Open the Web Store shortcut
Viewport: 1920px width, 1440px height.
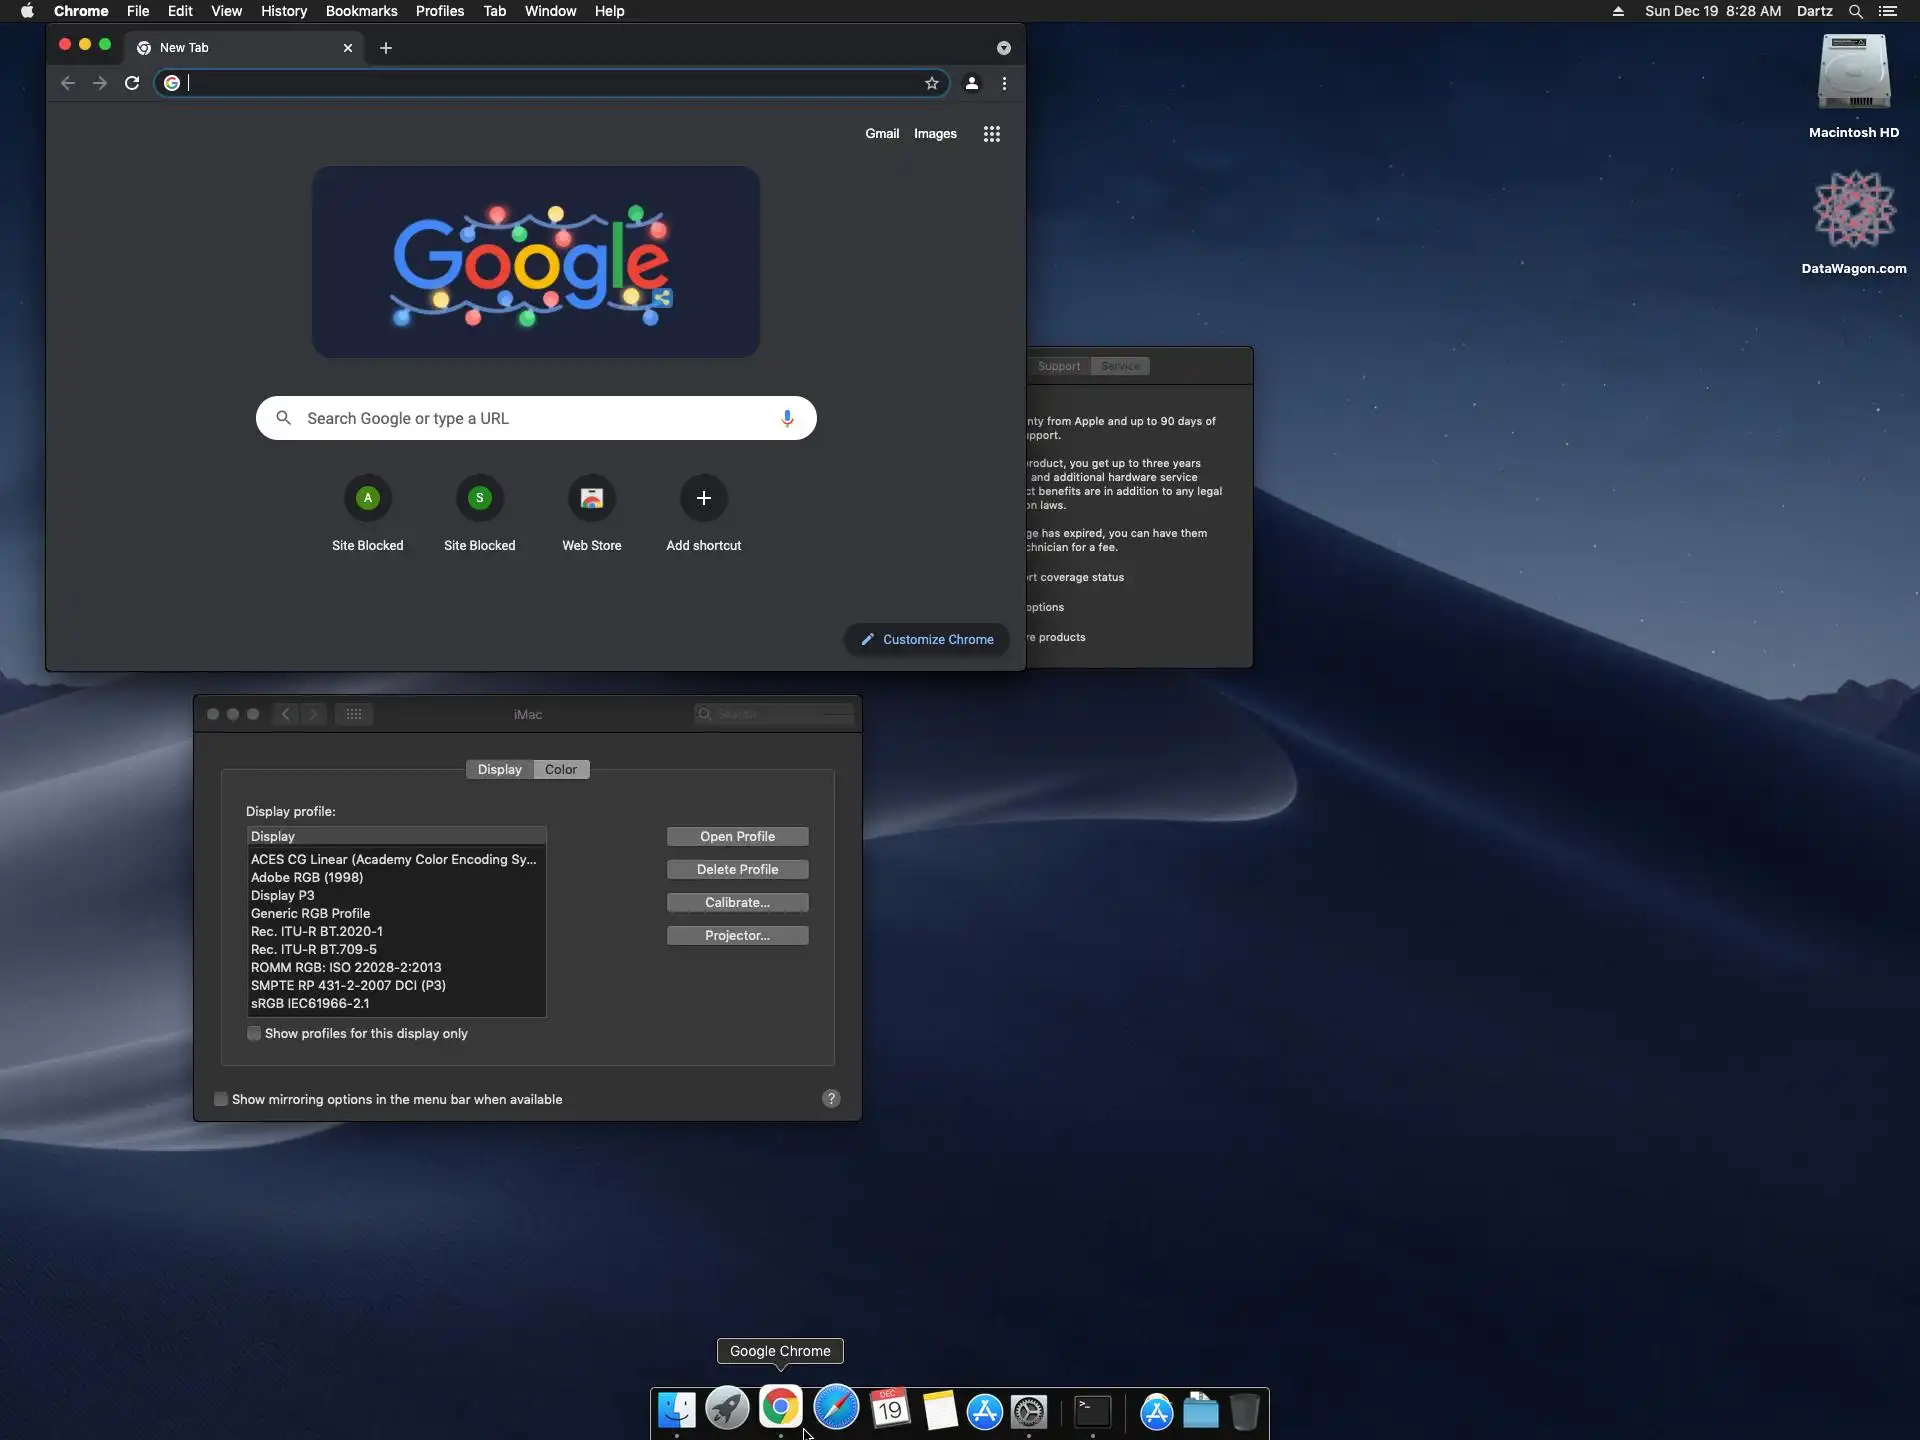591,498
